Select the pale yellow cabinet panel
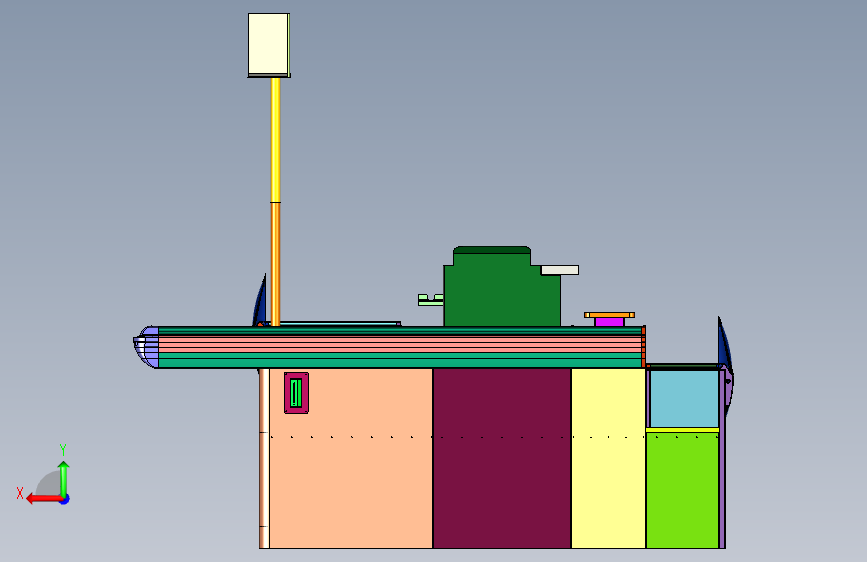 tap(608, 459)
